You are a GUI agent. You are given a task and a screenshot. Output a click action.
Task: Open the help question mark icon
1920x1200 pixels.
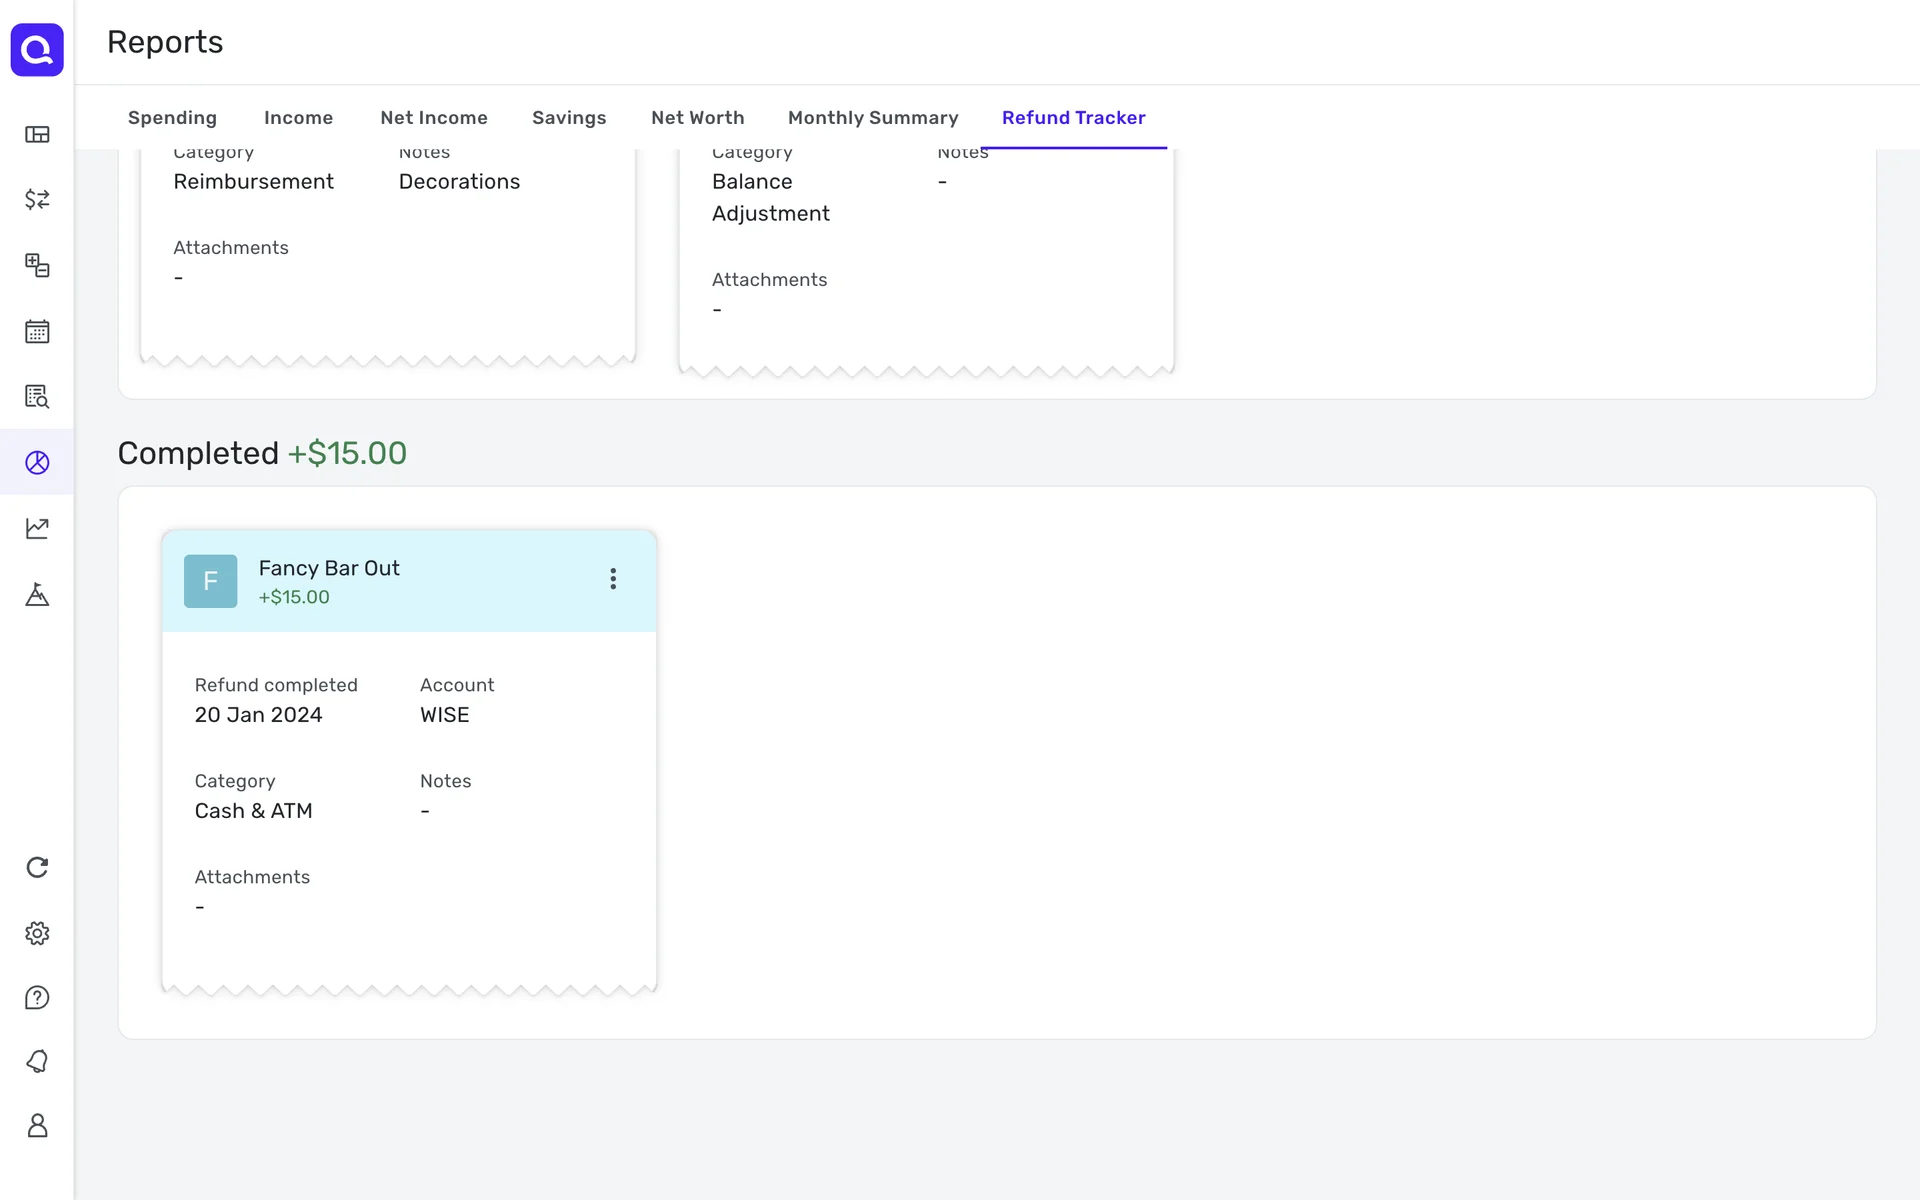(37, 997)
